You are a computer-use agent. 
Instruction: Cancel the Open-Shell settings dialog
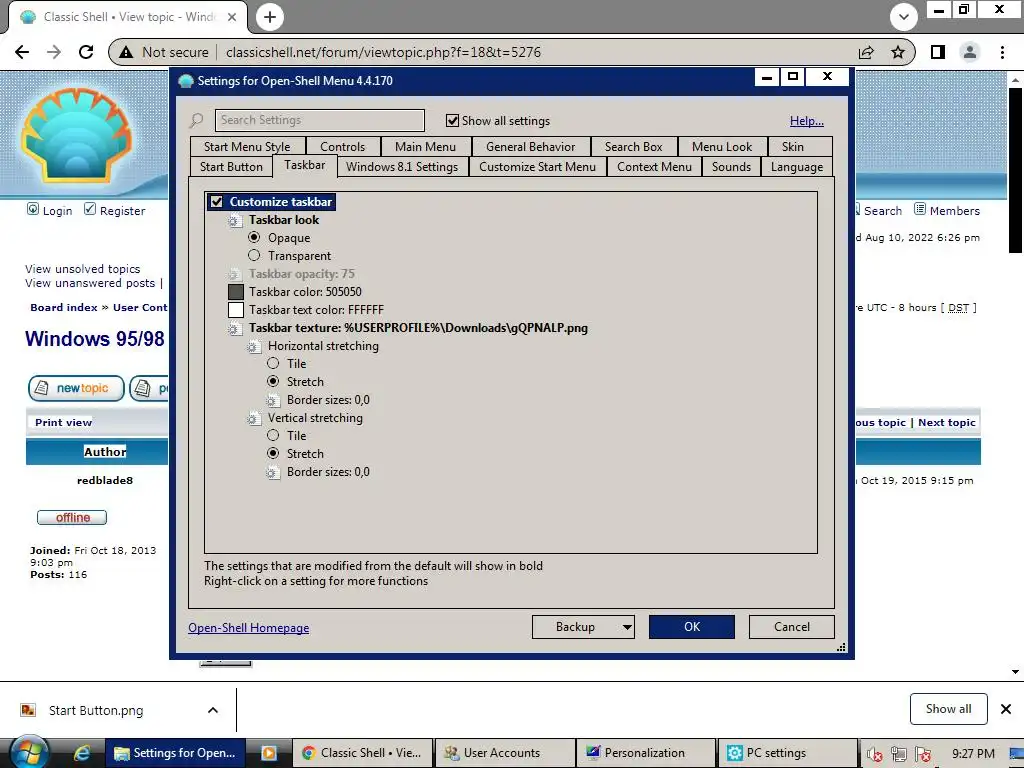point(792,627)
